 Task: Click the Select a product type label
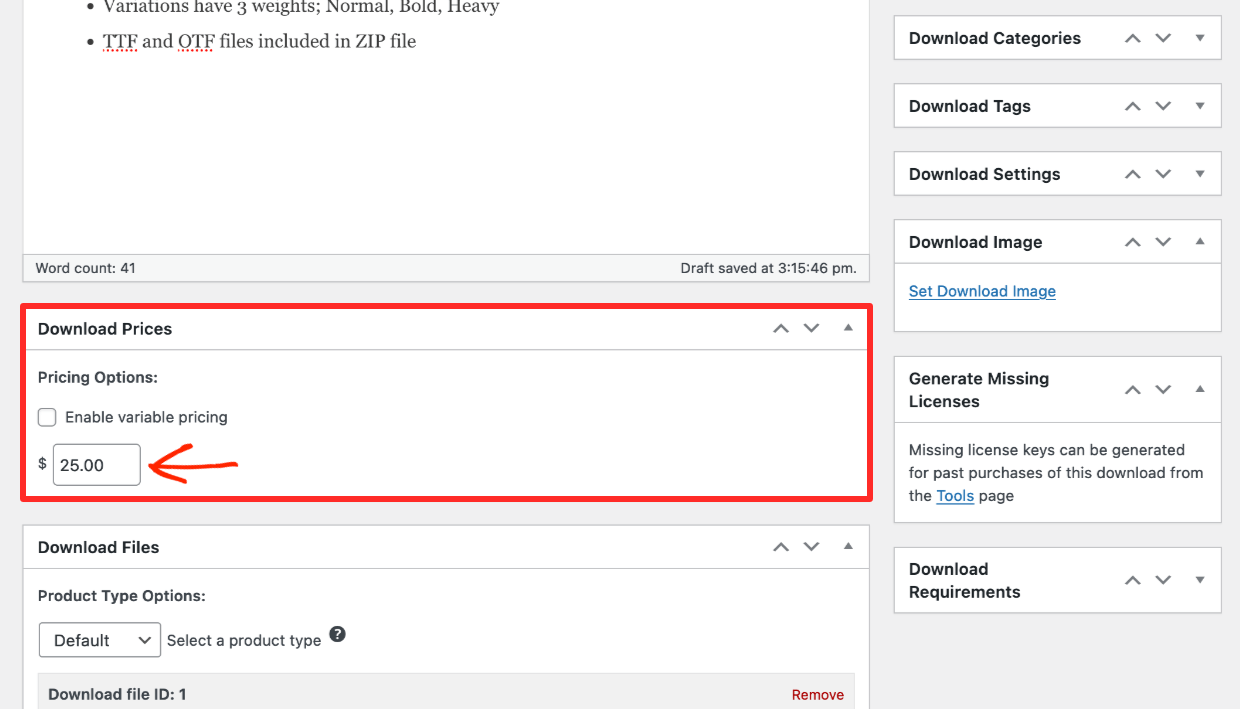(244, 640)
